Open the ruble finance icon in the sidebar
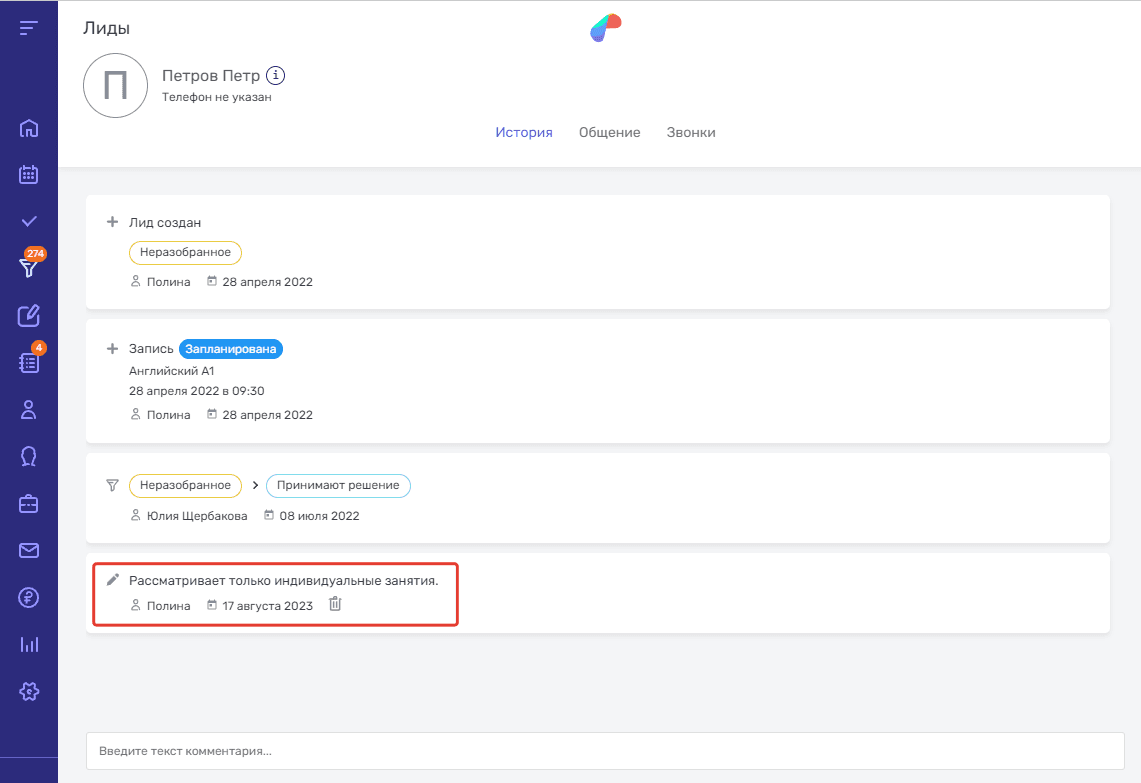This screenshot has width=1141, height=783. (x=29, y=597)
